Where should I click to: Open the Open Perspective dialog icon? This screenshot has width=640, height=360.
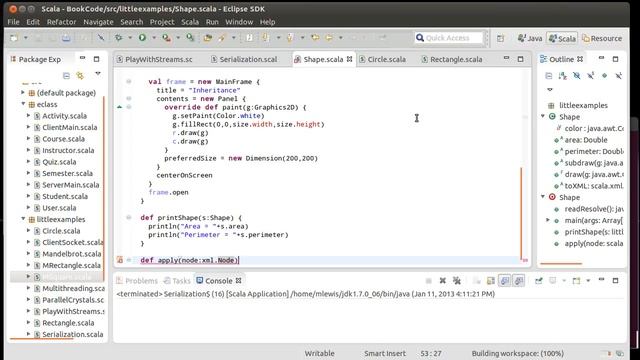500,38
